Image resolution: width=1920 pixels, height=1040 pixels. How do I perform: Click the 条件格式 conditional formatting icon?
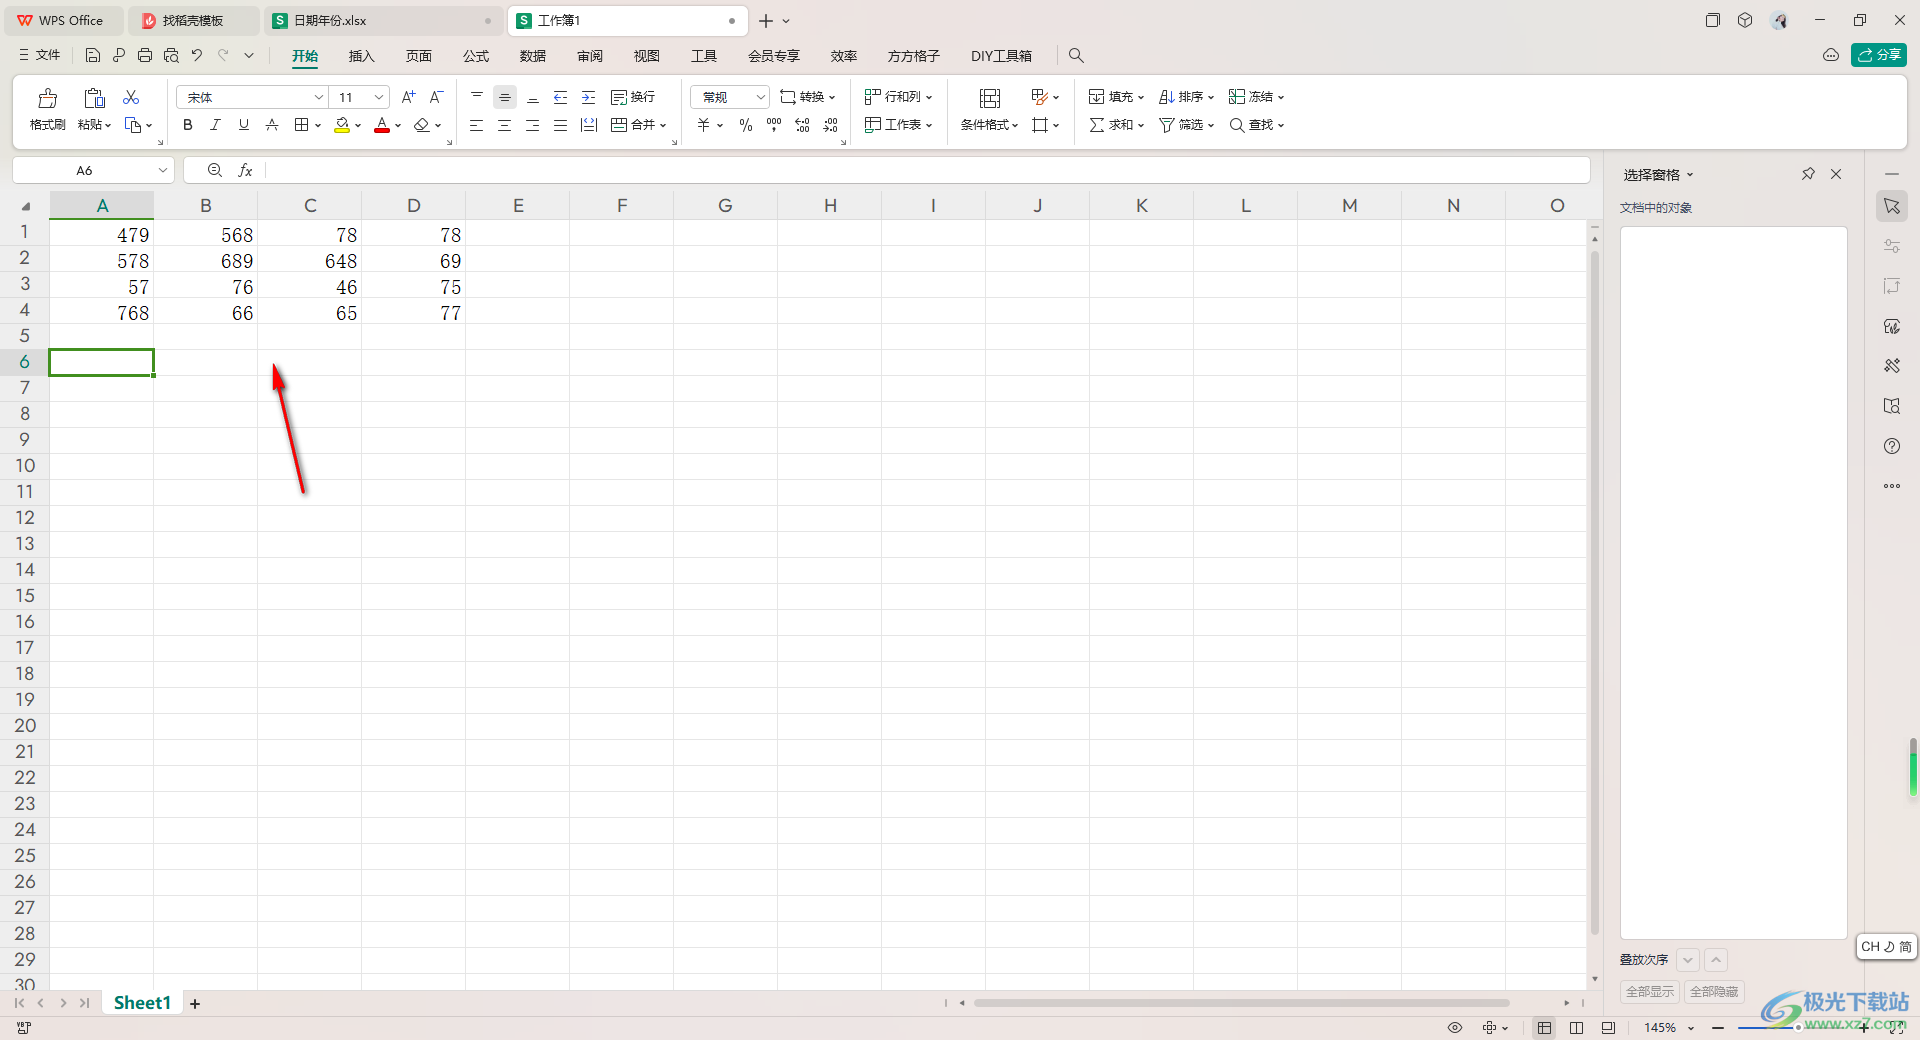(990, 98)
